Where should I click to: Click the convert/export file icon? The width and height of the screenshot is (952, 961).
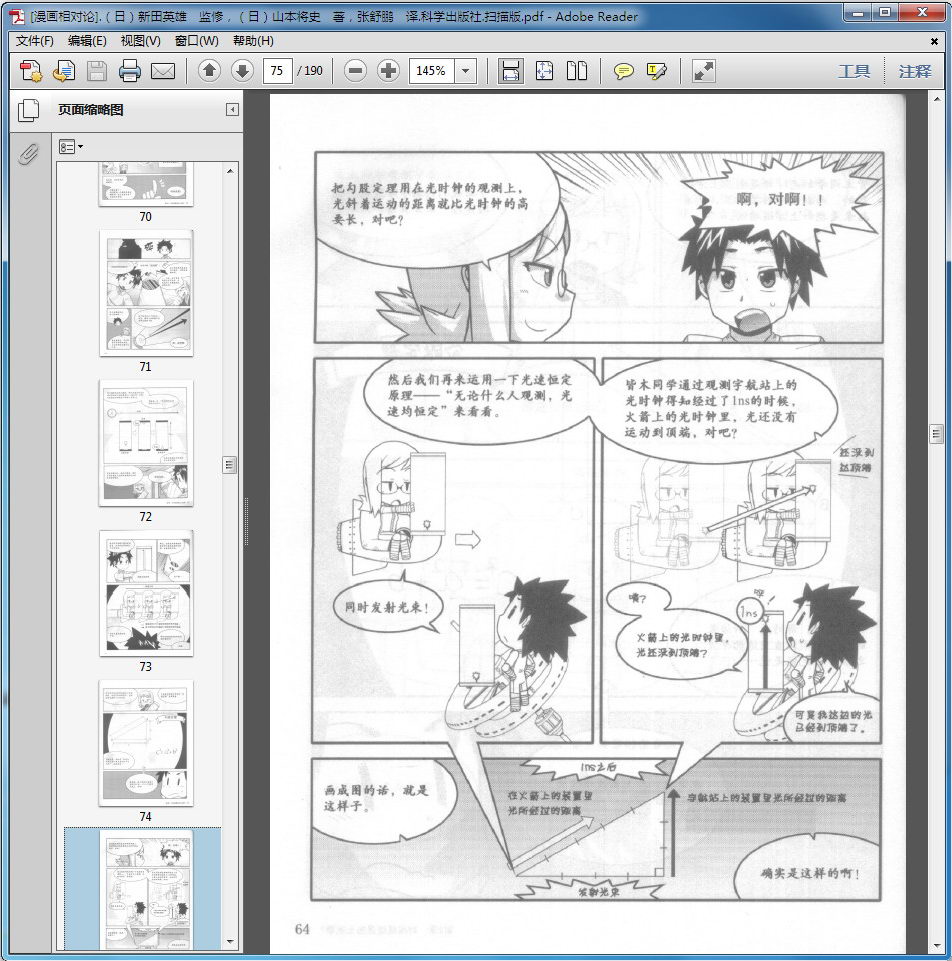pyautogui.click(x=64, y=71)
